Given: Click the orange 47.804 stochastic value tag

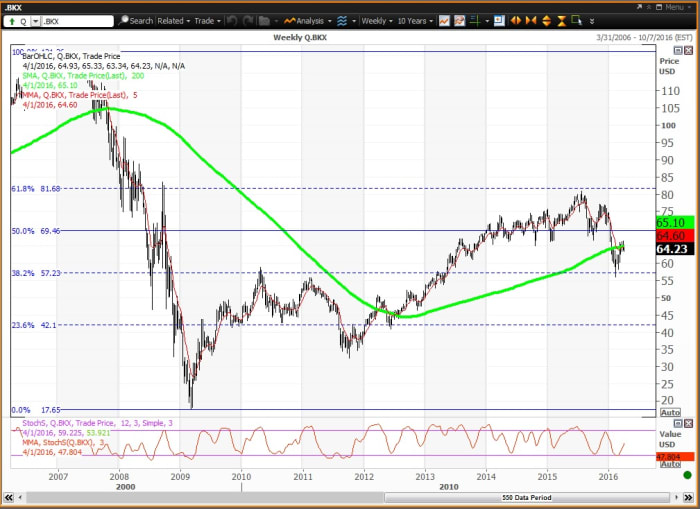Looking at the screenshot, I should pos(675,456).
